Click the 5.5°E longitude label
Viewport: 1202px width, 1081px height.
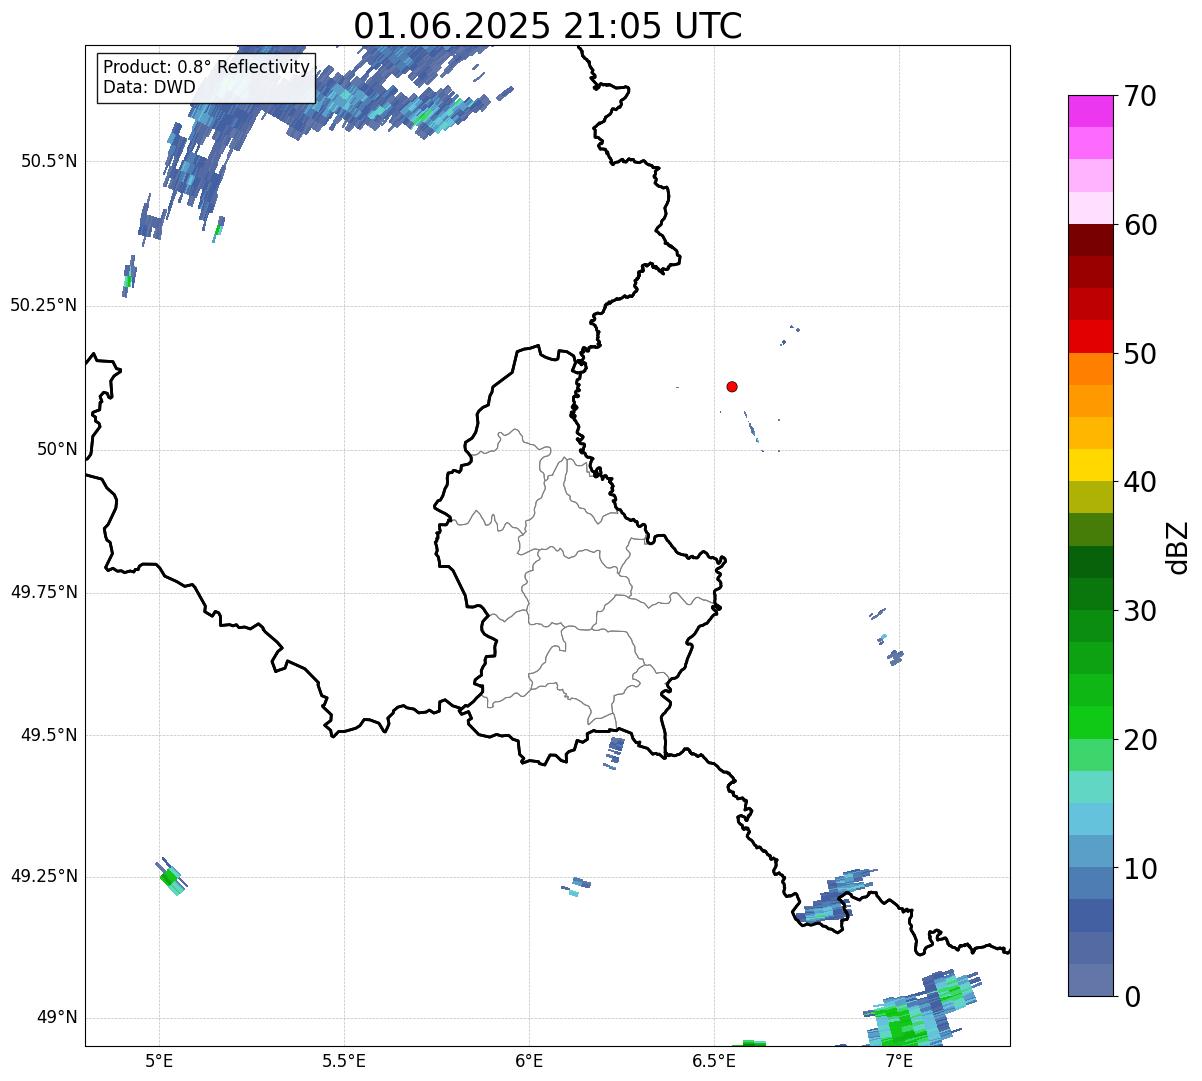pyautogui.click(x=344, y=1061)
